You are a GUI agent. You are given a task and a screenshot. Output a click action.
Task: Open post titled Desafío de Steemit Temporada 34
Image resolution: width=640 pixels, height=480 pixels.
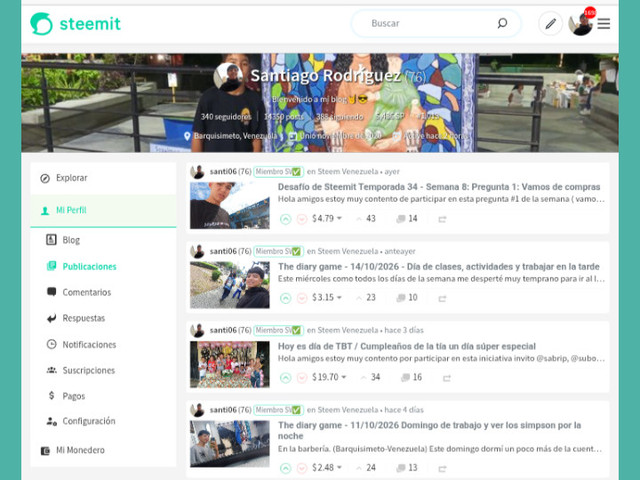click(439, 187)
